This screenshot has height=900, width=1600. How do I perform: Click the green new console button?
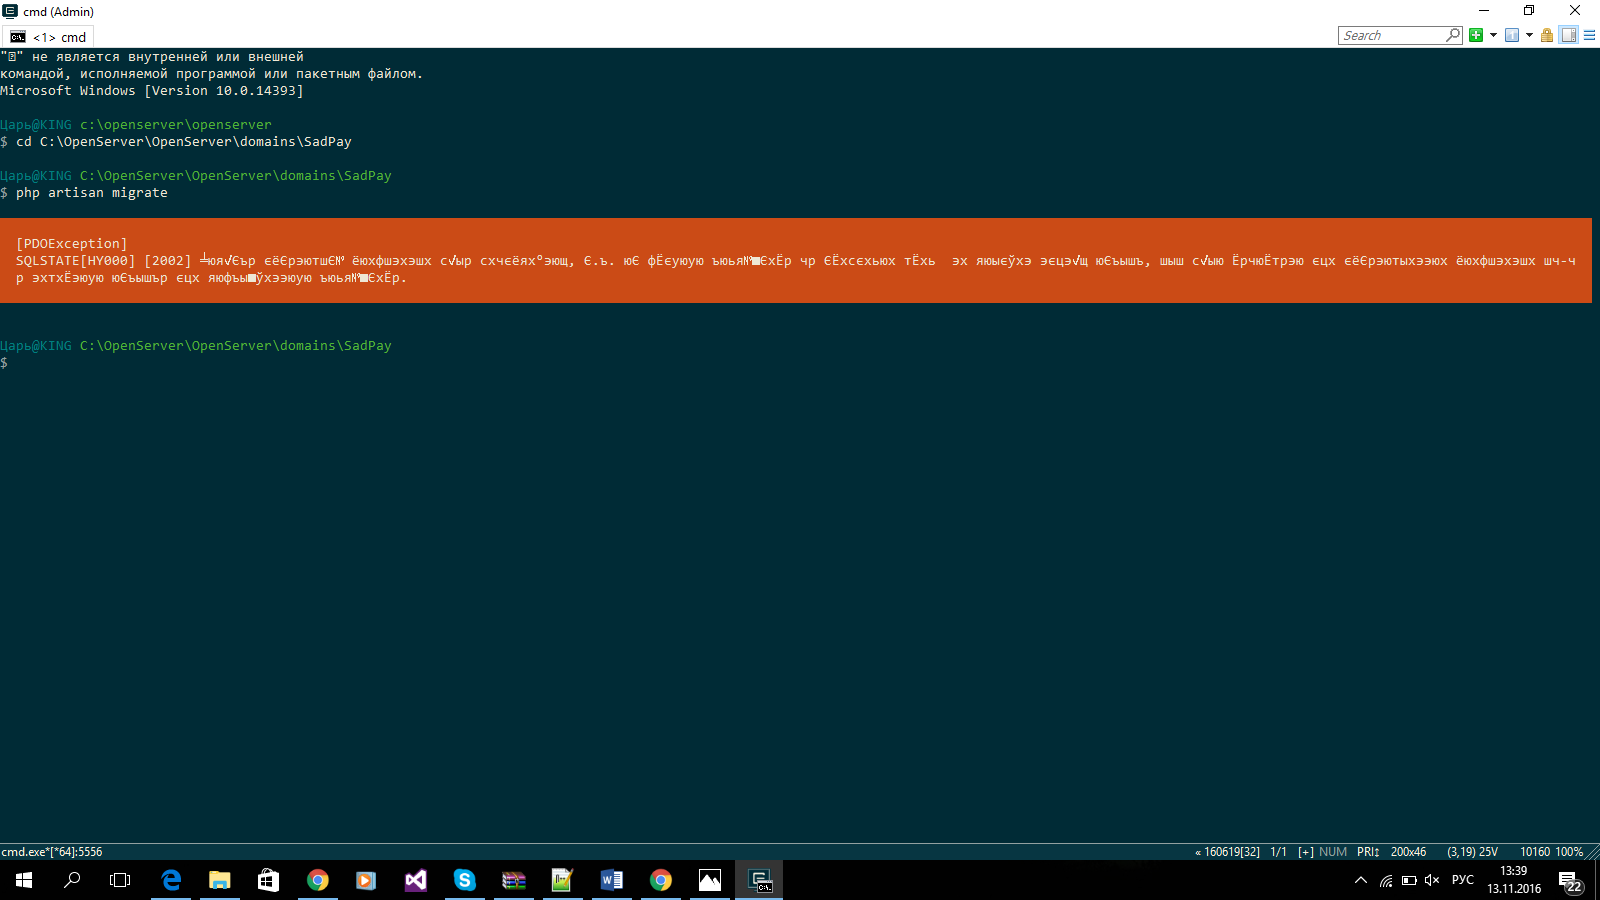pyautogui.click(x=1476, y=35)
